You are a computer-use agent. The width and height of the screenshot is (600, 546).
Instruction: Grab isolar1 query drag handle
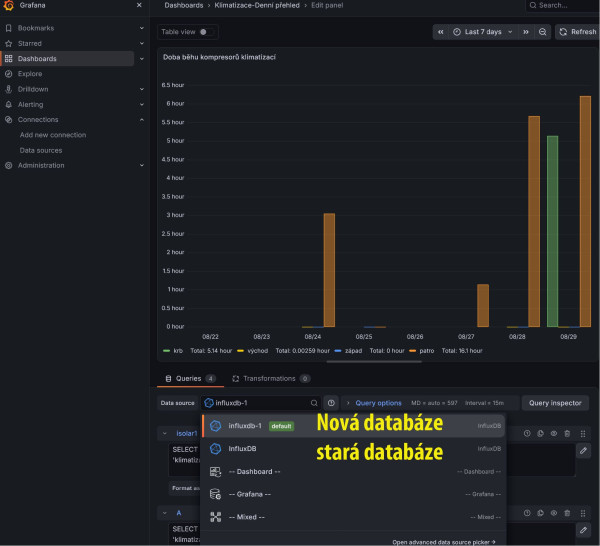click(583, 434)
